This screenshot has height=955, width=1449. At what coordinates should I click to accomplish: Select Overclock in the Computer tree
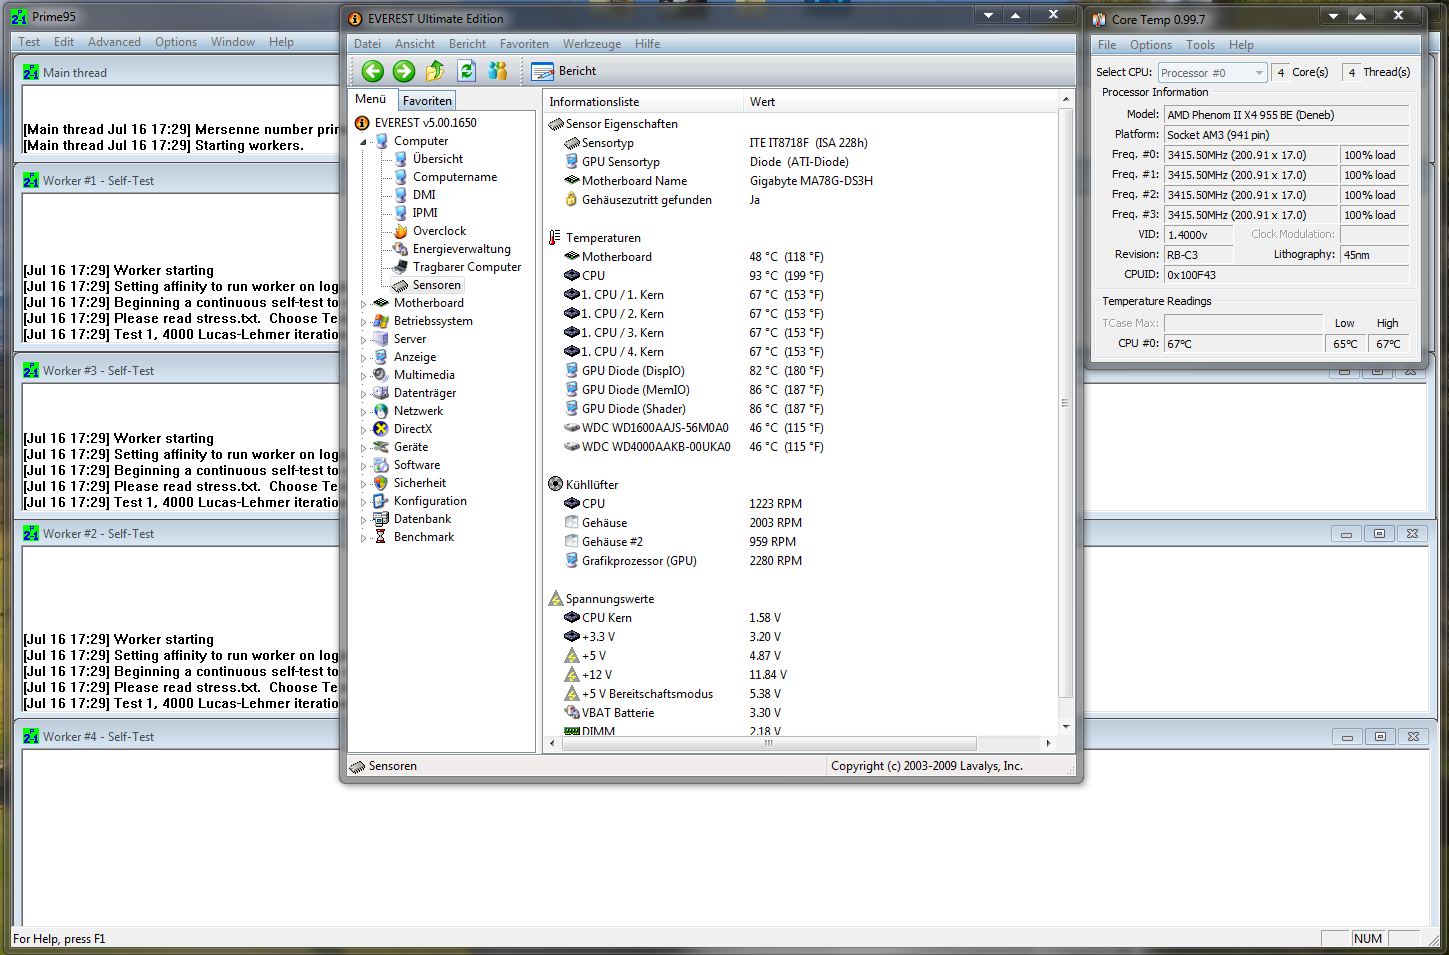pyautogui.click(x=439, y=231)
